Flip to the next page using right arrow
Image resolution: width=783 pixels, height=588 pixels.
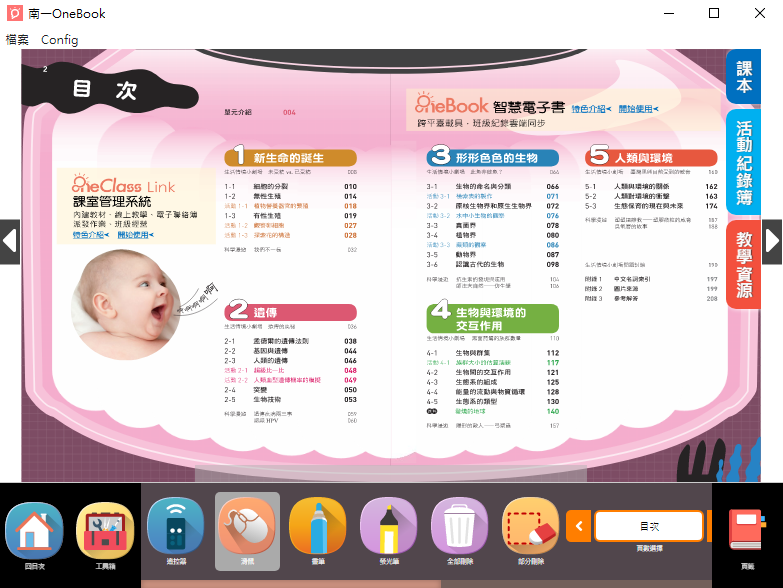pos(771,241)
